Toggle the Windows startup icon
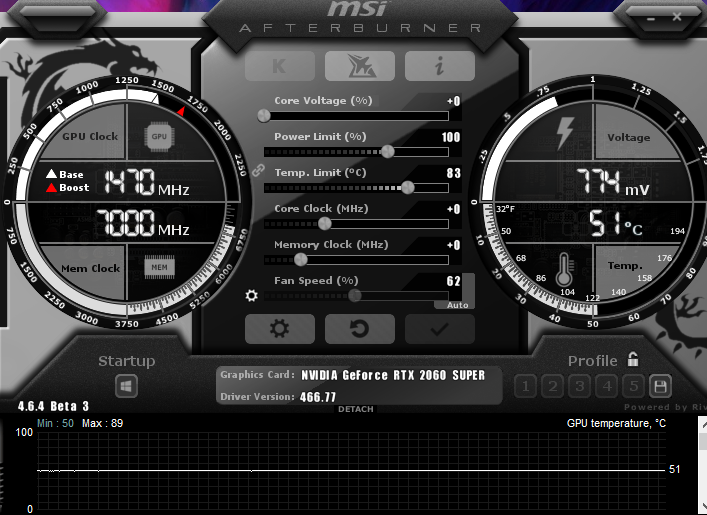 point(126,386)
